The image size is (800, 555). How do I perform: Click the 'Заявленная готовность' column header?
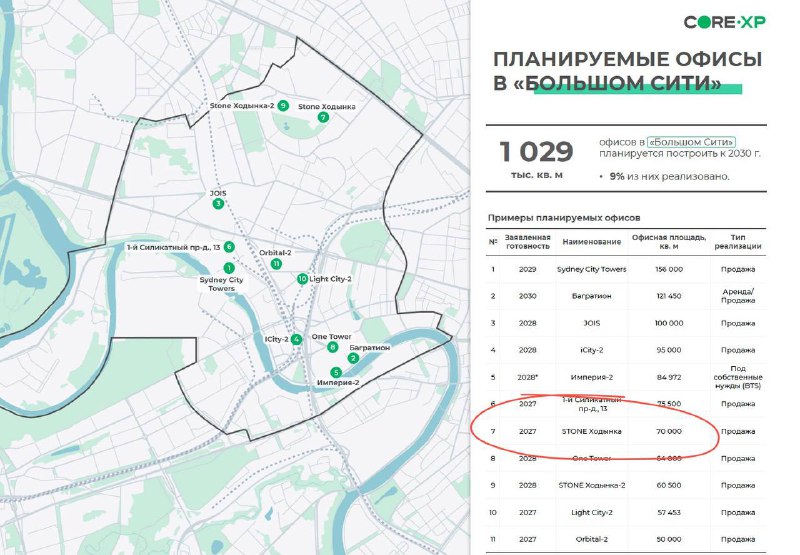coord(528,242)
